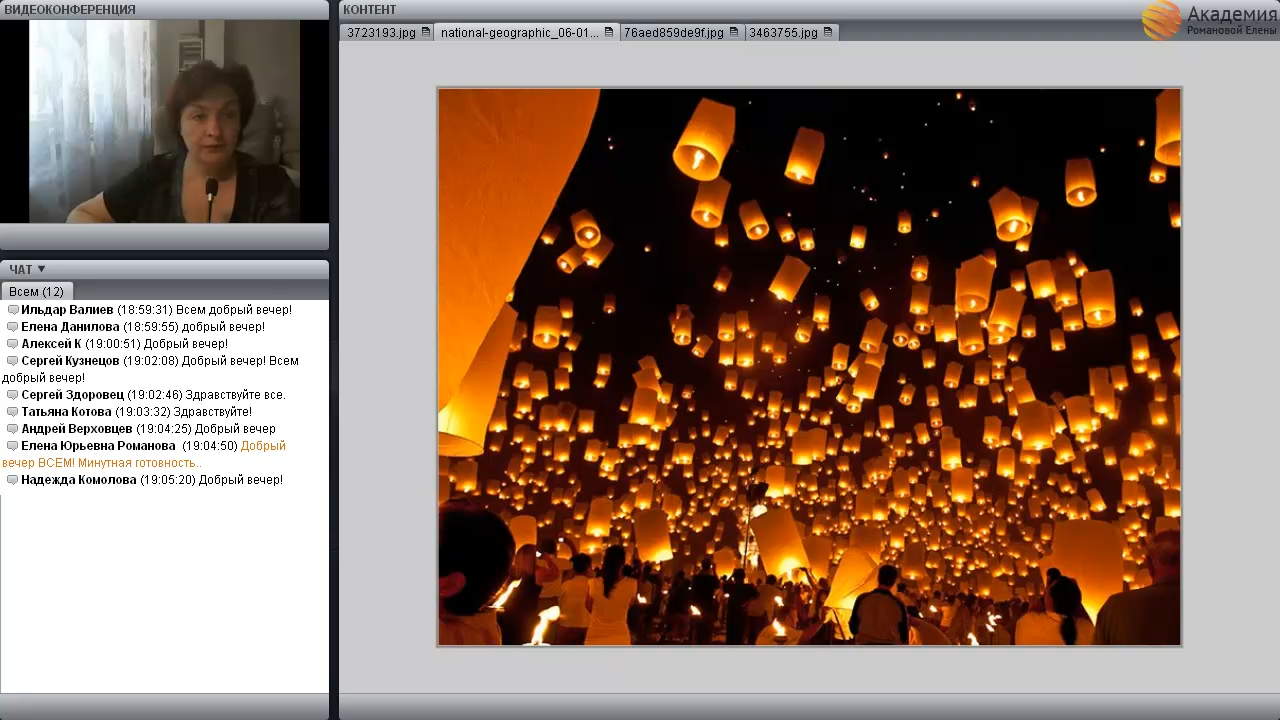This screenshot has height=720, width=1280.
Task: Click the name Алексей К in chat
Action: click(51, 344)
